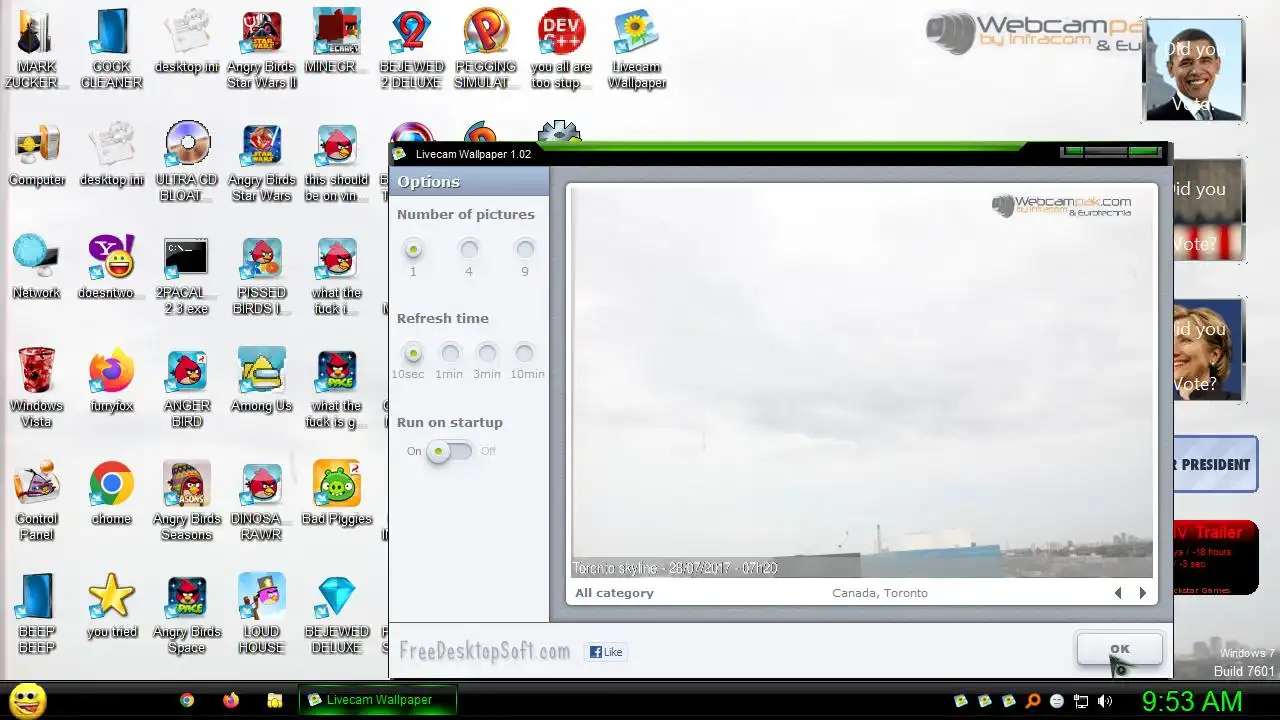The image size is (1280, 720).
Task: Open the BEJEWED DELUXE diamond icon
Action: click(336, 613)
